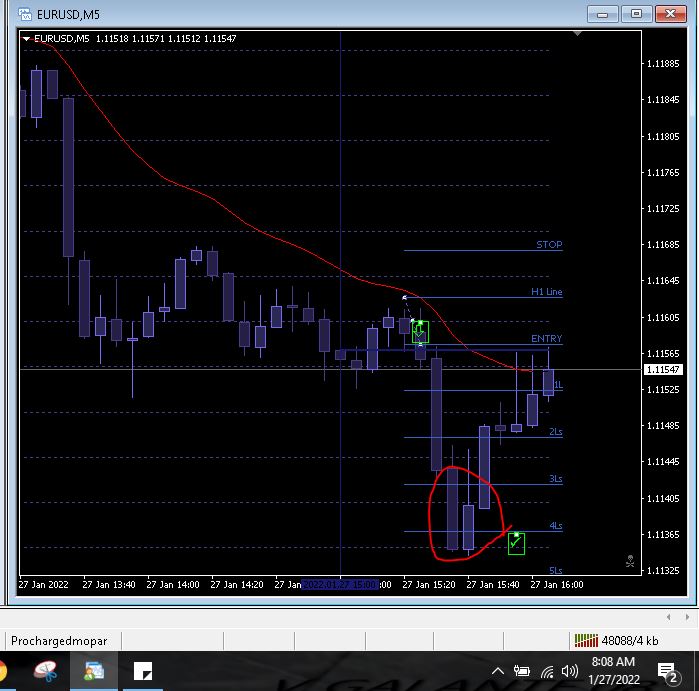Click the 48088/4 kb traffic indicator

(629, 641)
